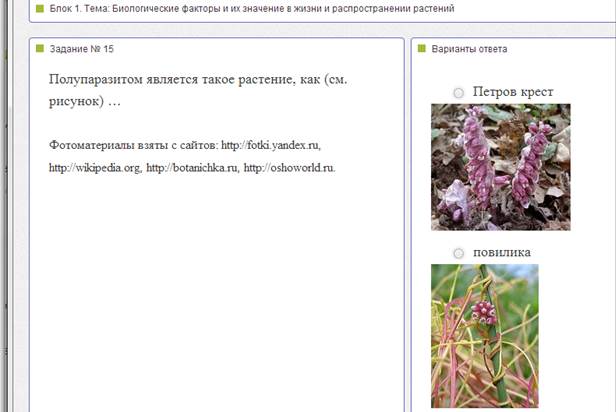The height and width of the screenshot is (412, 616).
Task: Click the question text about Полупаразитом
Action: click(198, 90)
